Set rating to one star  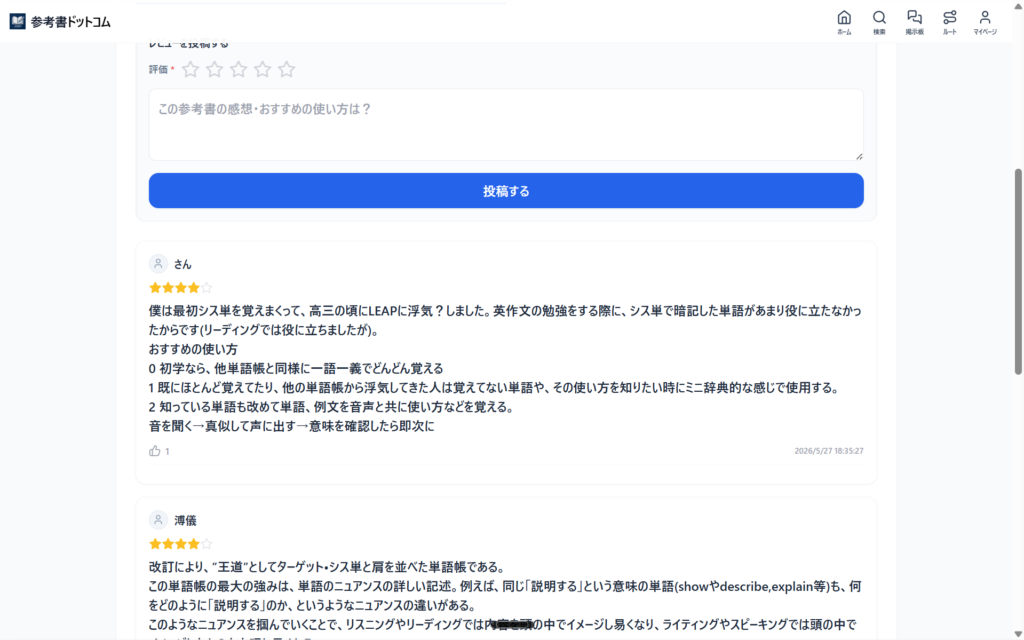pos(191,69)
